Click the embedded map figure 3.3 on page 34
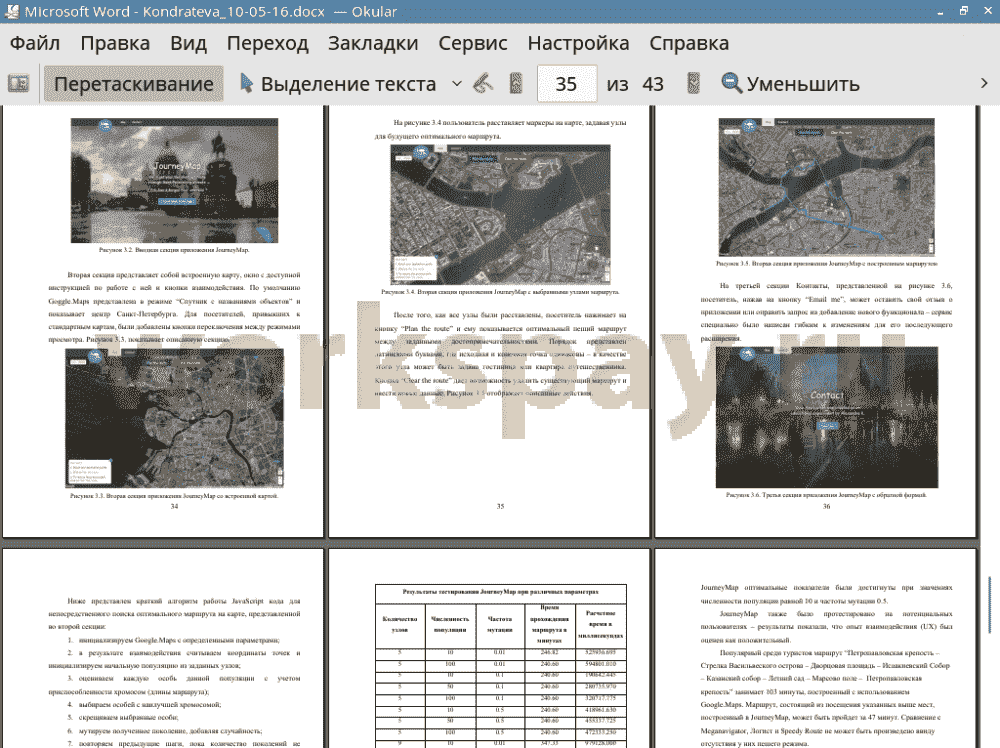1000x748 pixels. 174,418
